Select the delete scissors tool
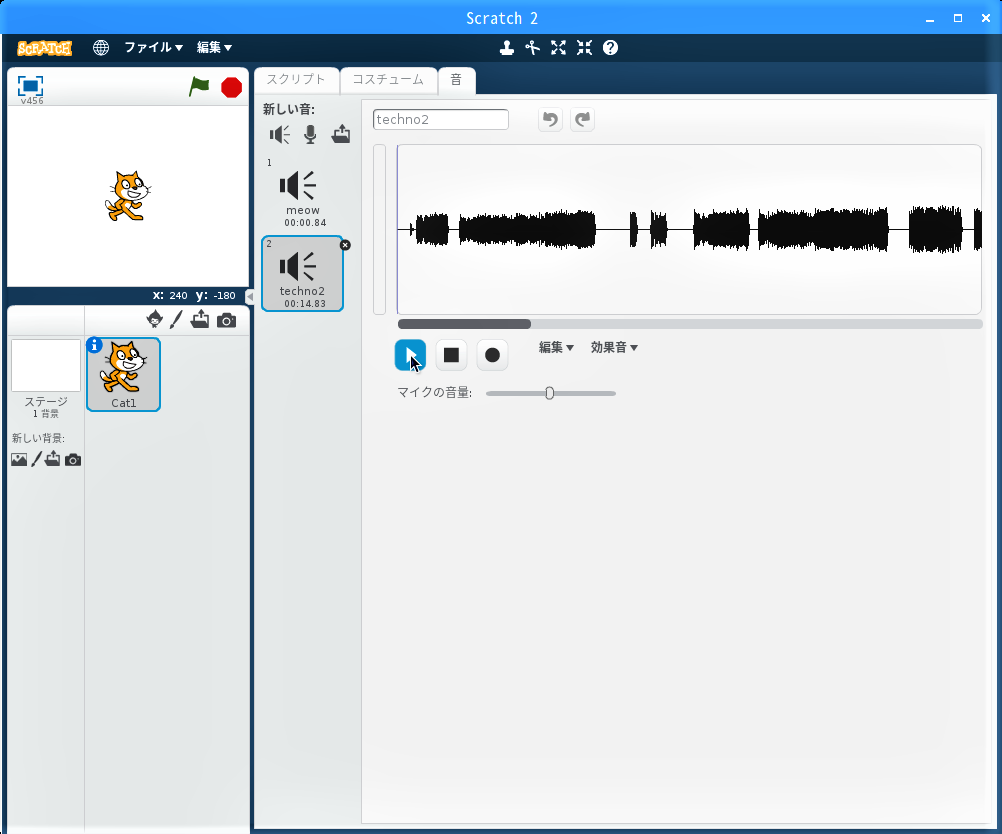This screenshot has width=1002, height=834. point(532,48)
